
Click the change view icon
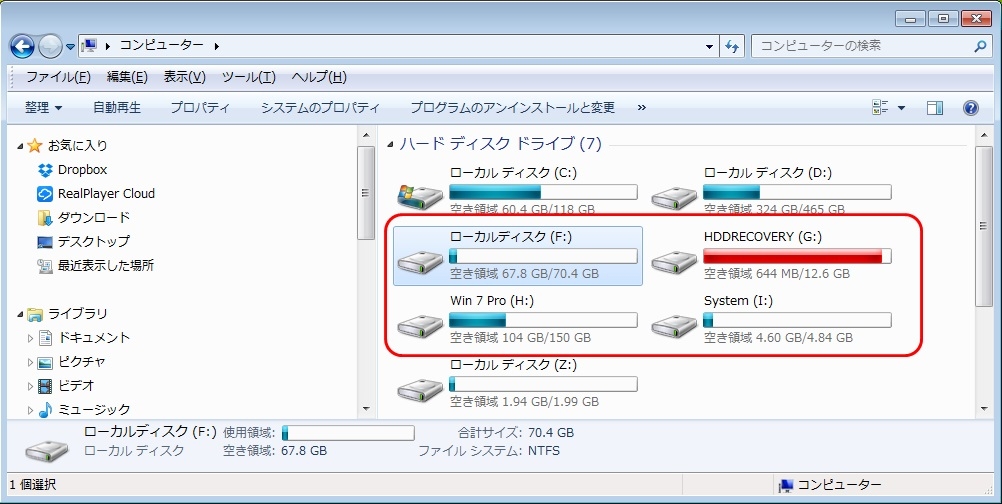(881, 108)
